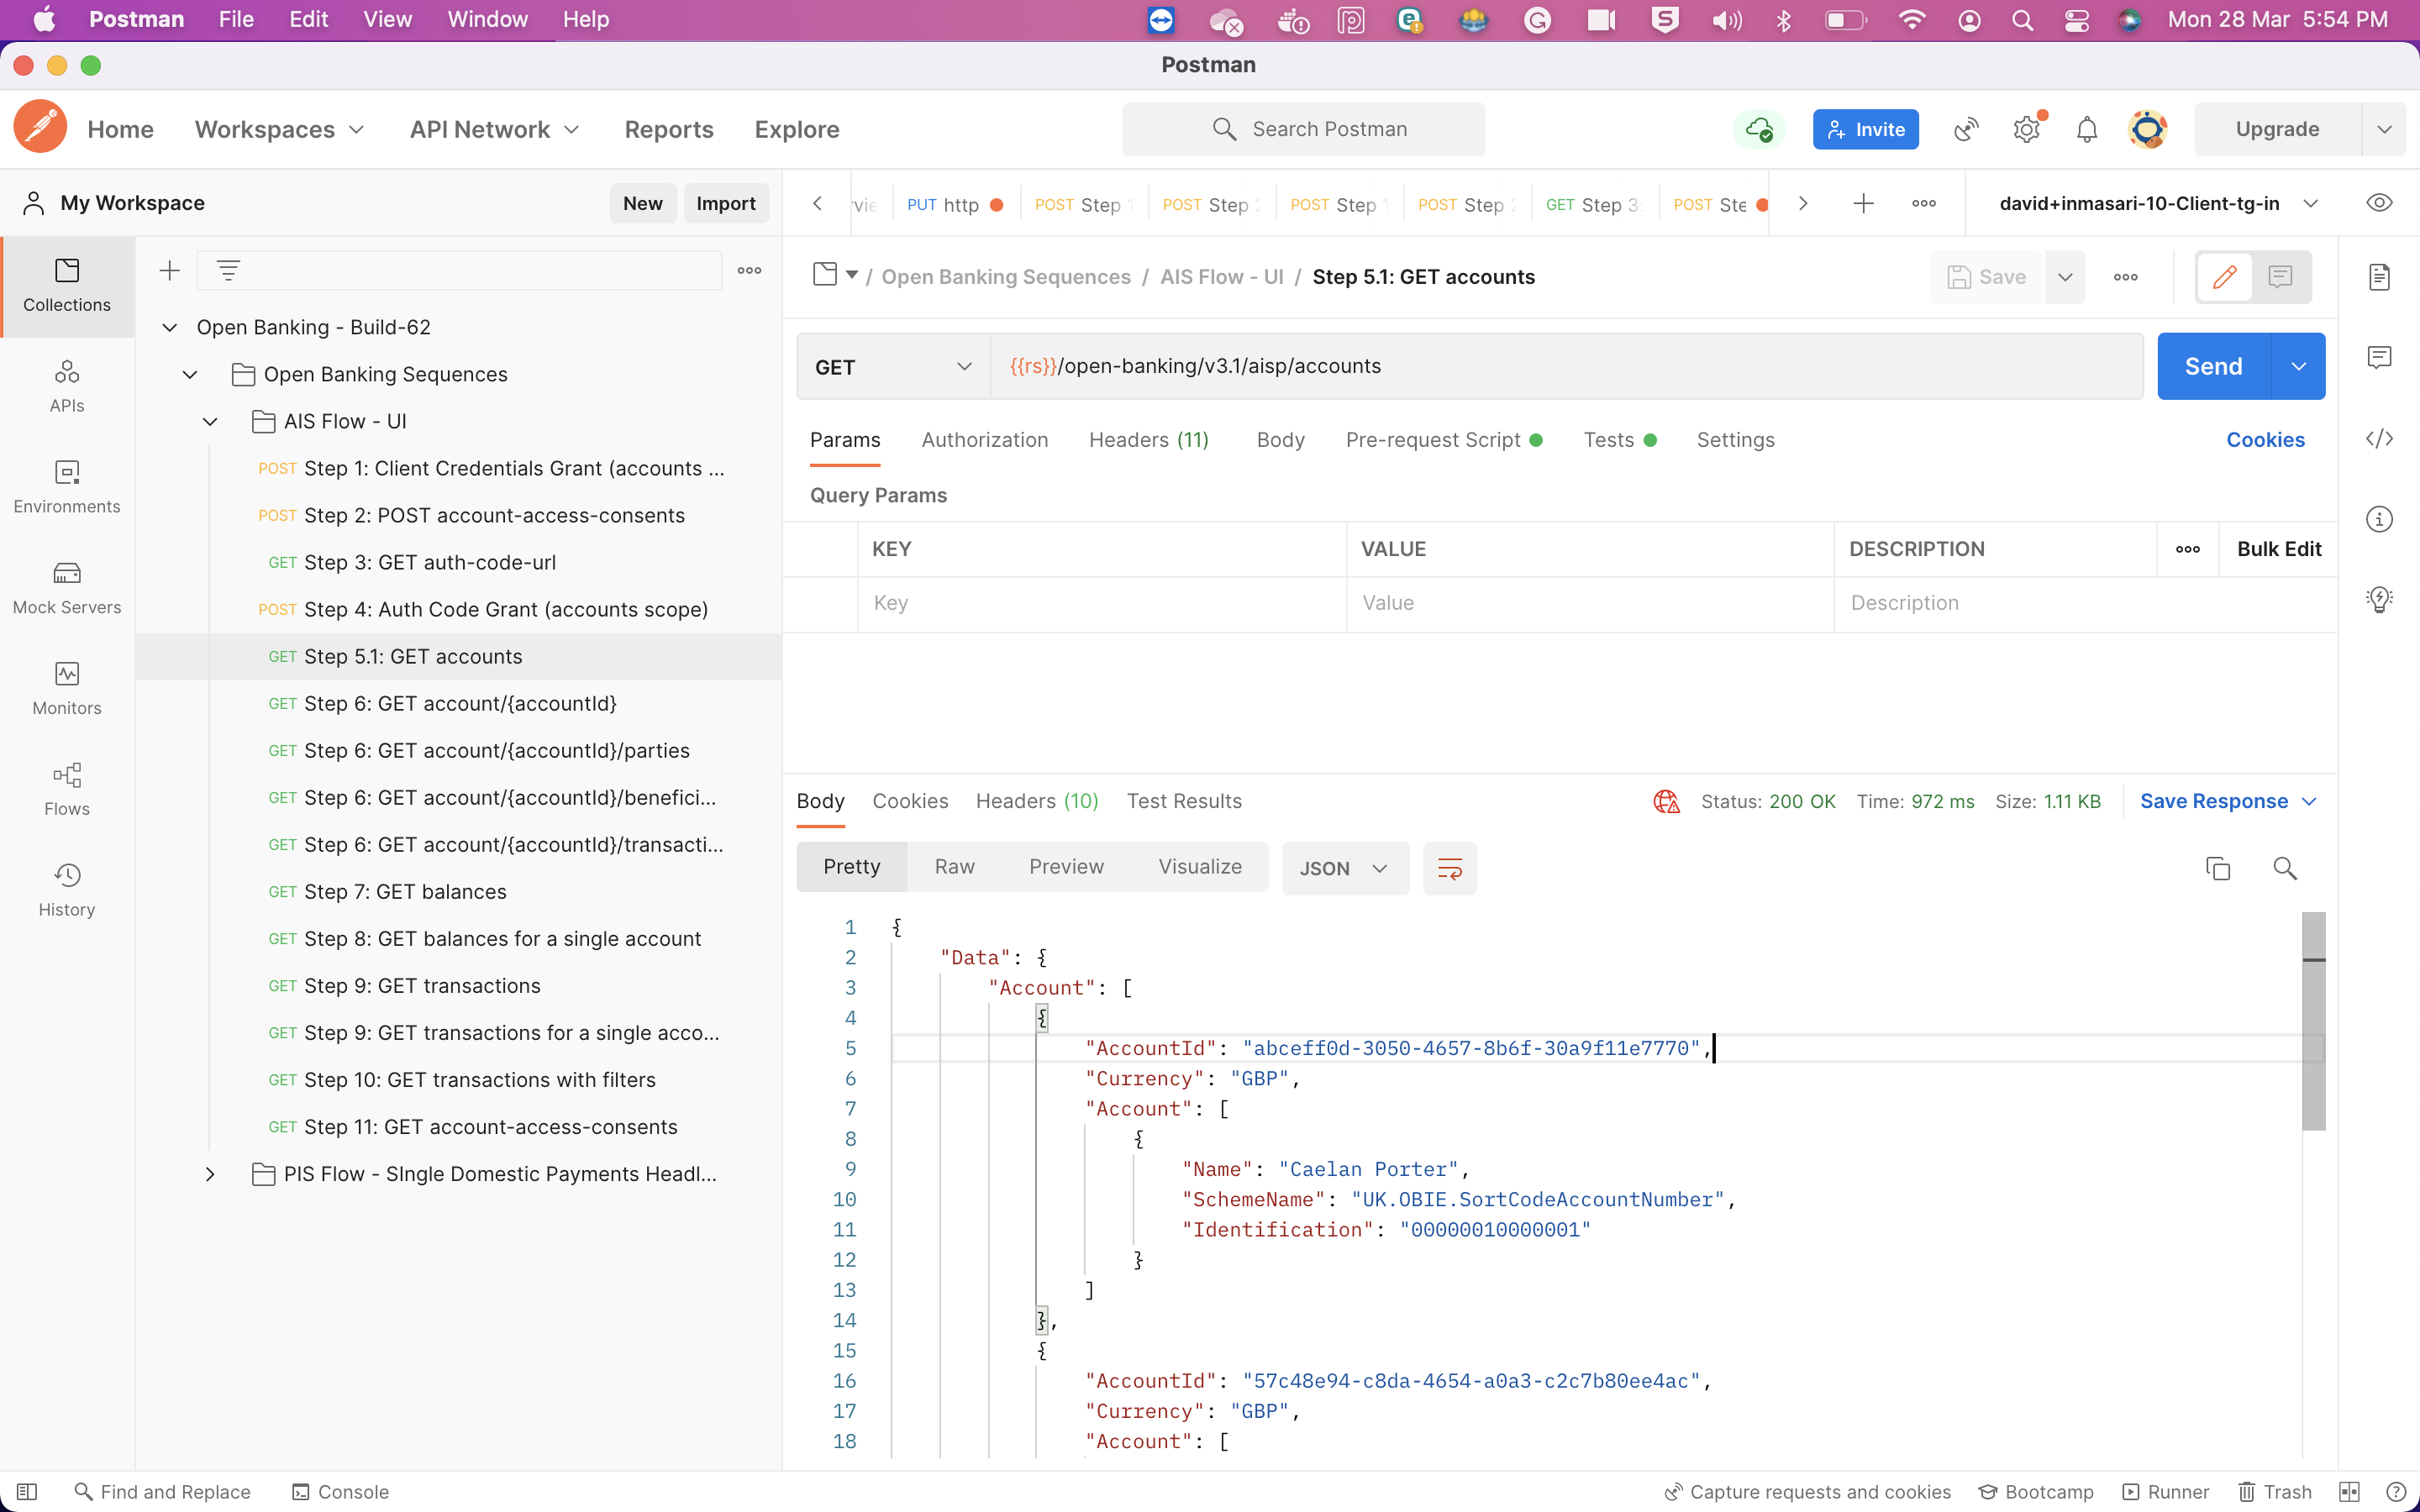2420x1512 pixels.
Task: Click the network globe warning icon
Action: pyautogui.click(x=1666, y=801)
